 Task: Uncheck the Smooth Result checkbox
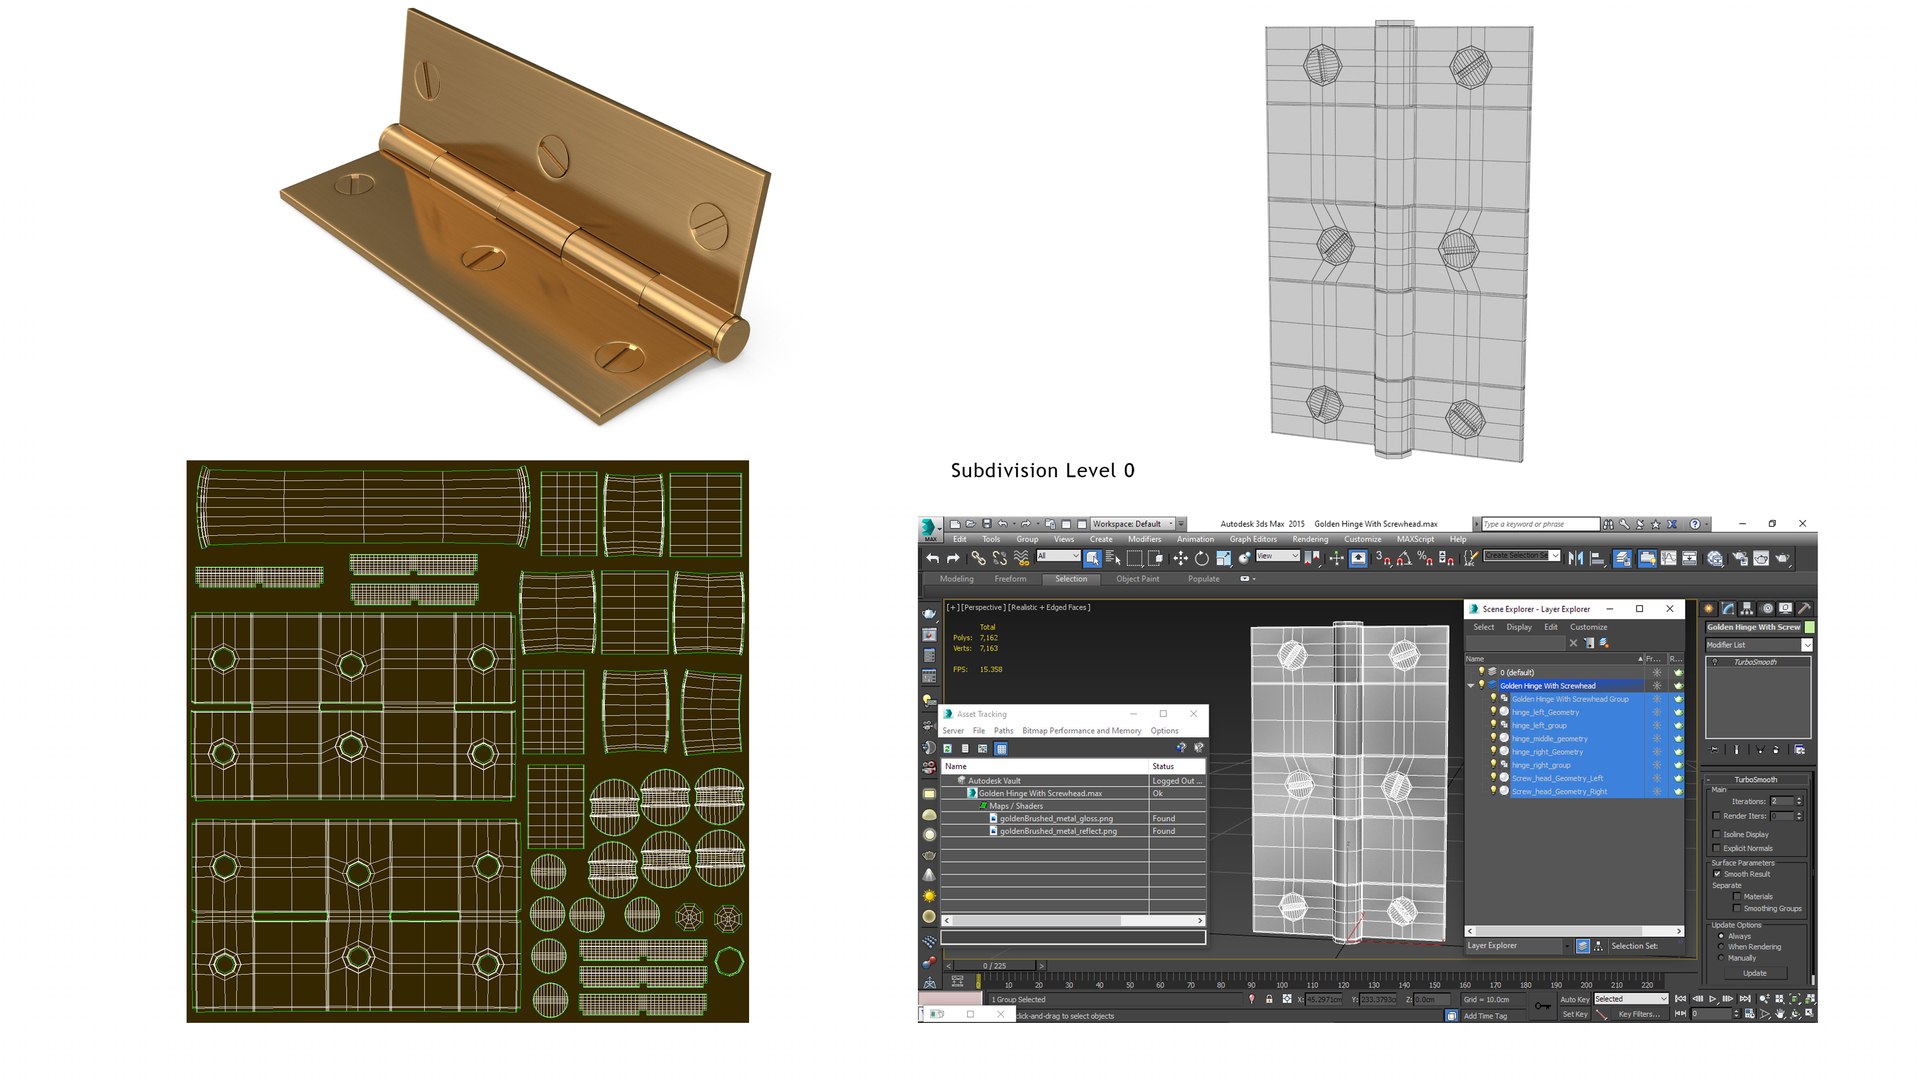point(1717,874)
